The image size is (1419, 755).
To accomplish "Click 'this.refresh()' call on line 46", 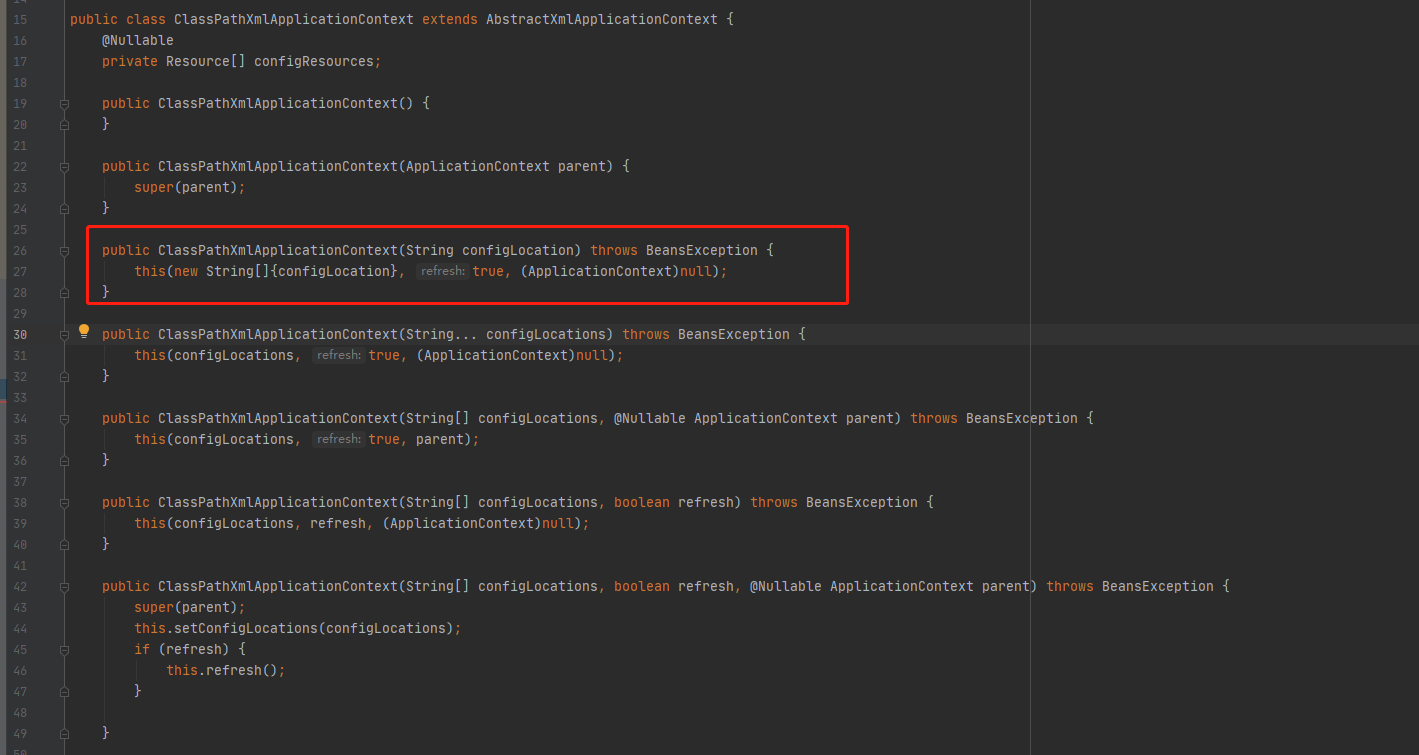I will (x=222, y=670).
